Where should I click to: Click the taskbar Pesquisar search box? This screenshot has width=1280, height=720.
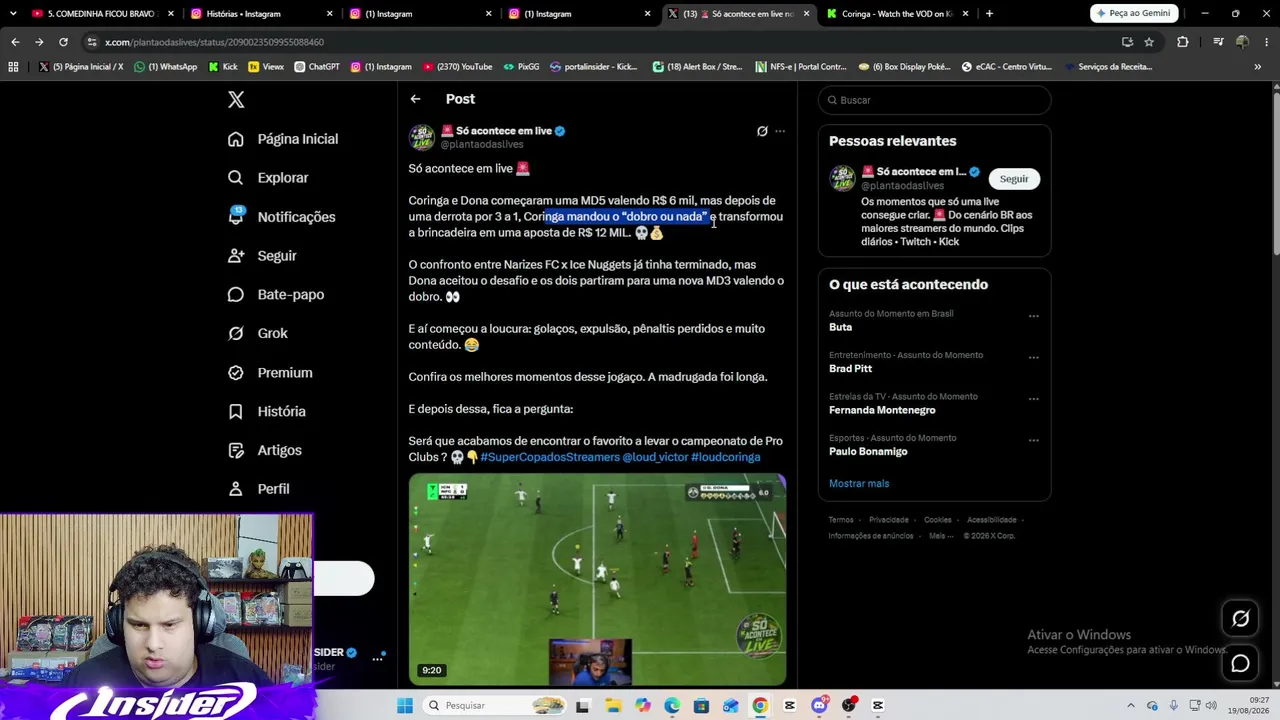point(496,706)
